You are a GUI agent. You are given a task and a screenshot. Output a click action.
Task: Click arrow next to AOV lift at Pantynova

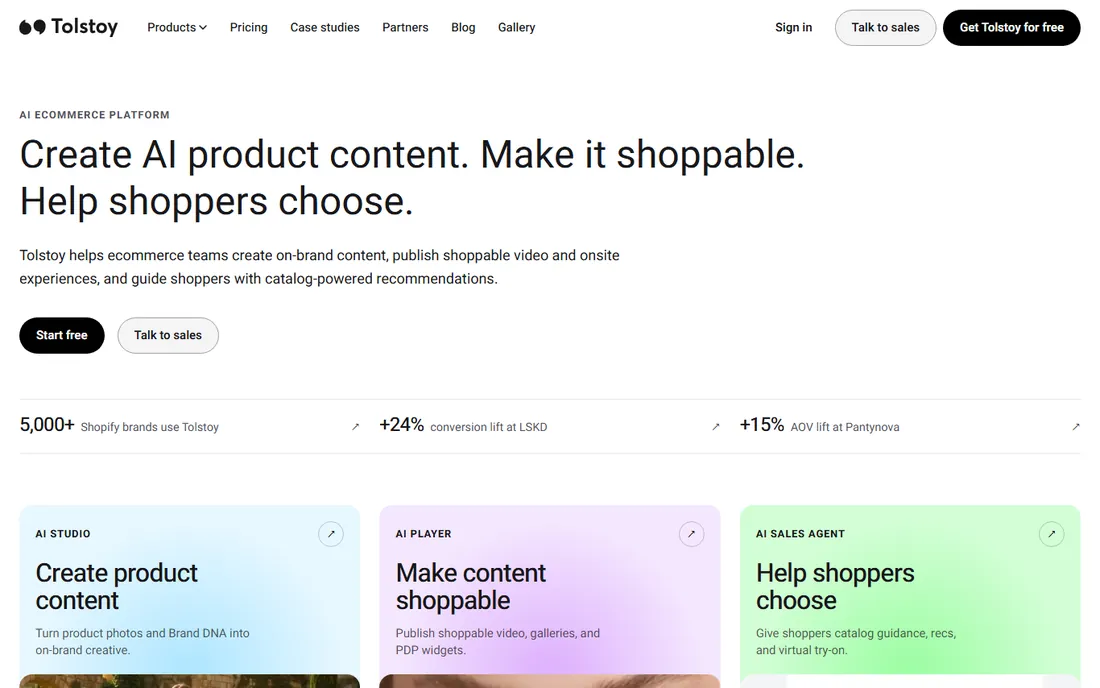pos(1075,426)
